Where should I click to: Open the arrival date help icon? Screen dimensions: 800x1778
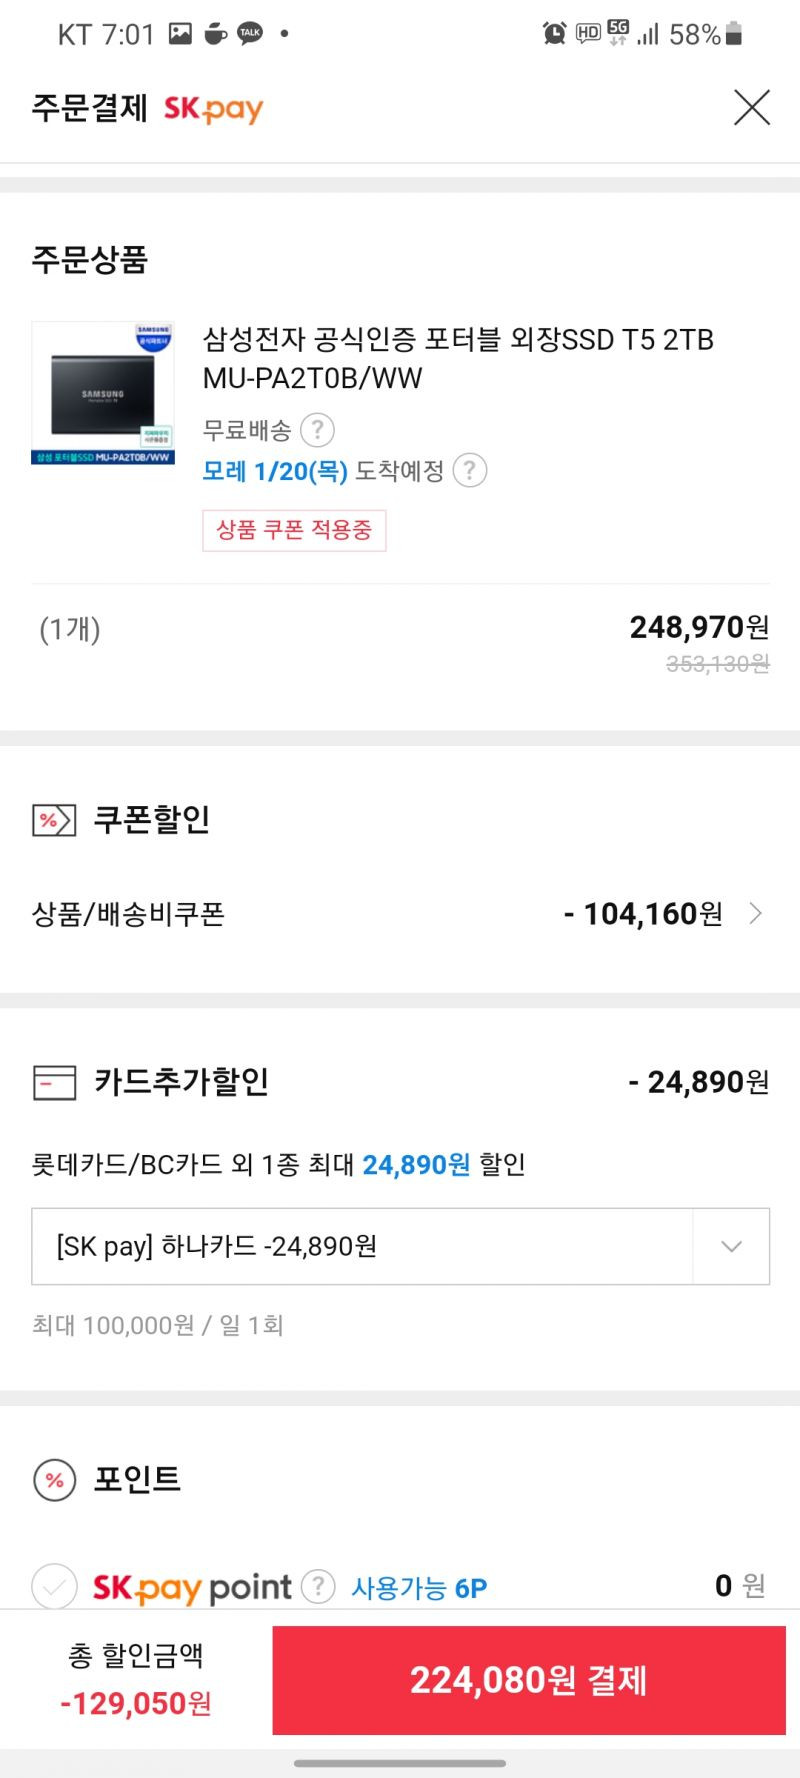point(470,470)
